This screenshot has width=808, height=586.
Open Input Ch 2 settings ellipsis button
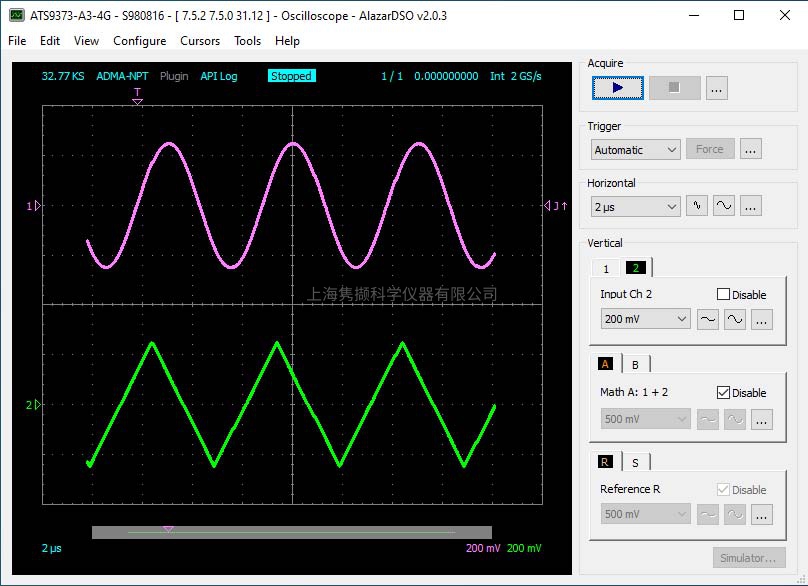(761, 320)
